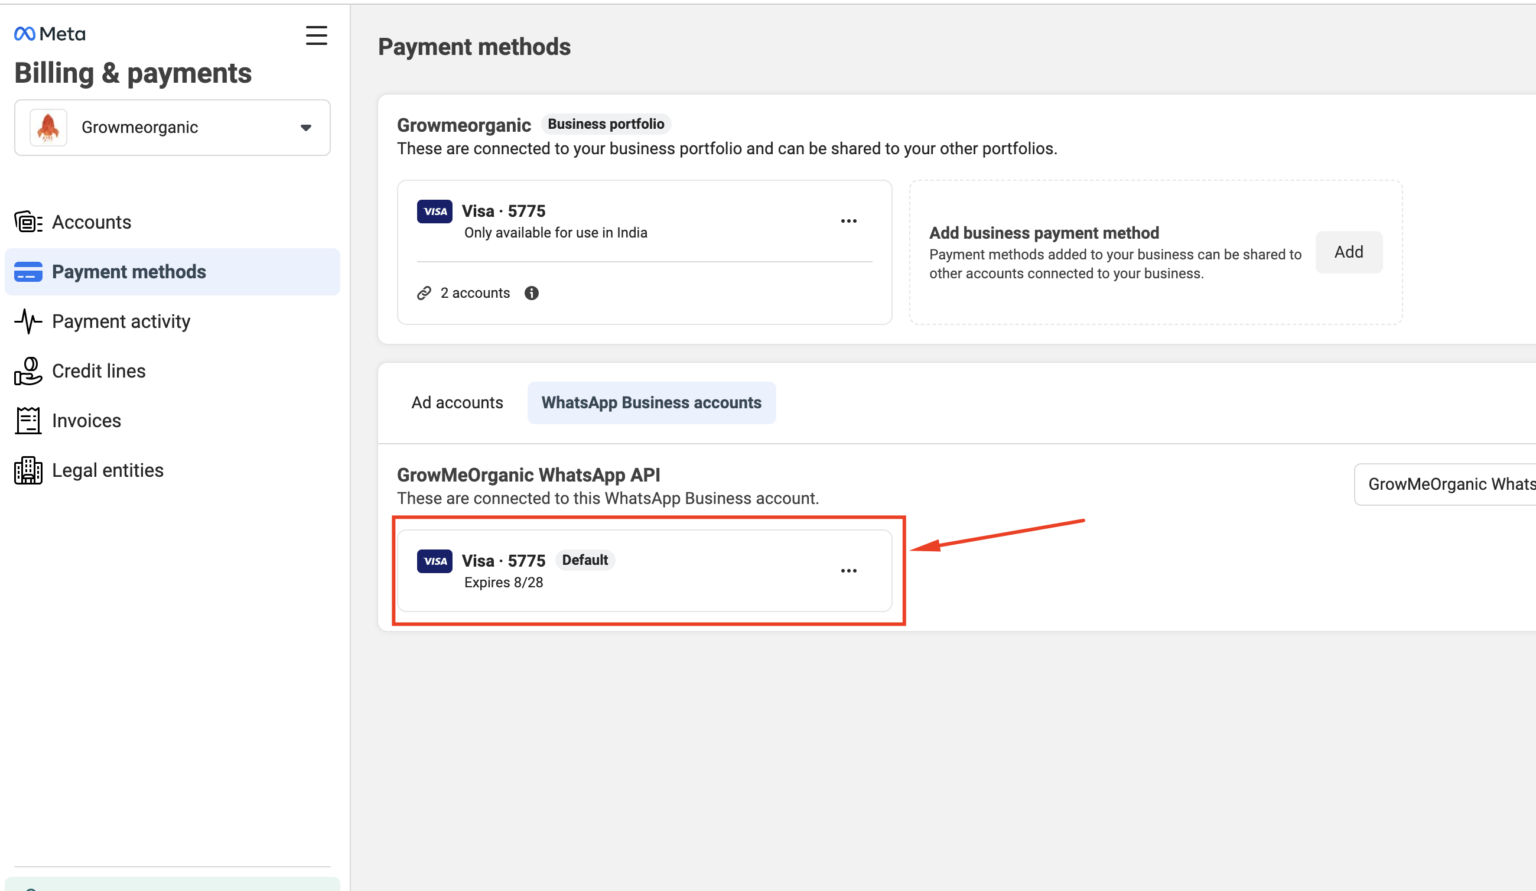Viewport: 1536px width, 891px height.
Task: Show info about 2 accounts
Action: (532, 293)
